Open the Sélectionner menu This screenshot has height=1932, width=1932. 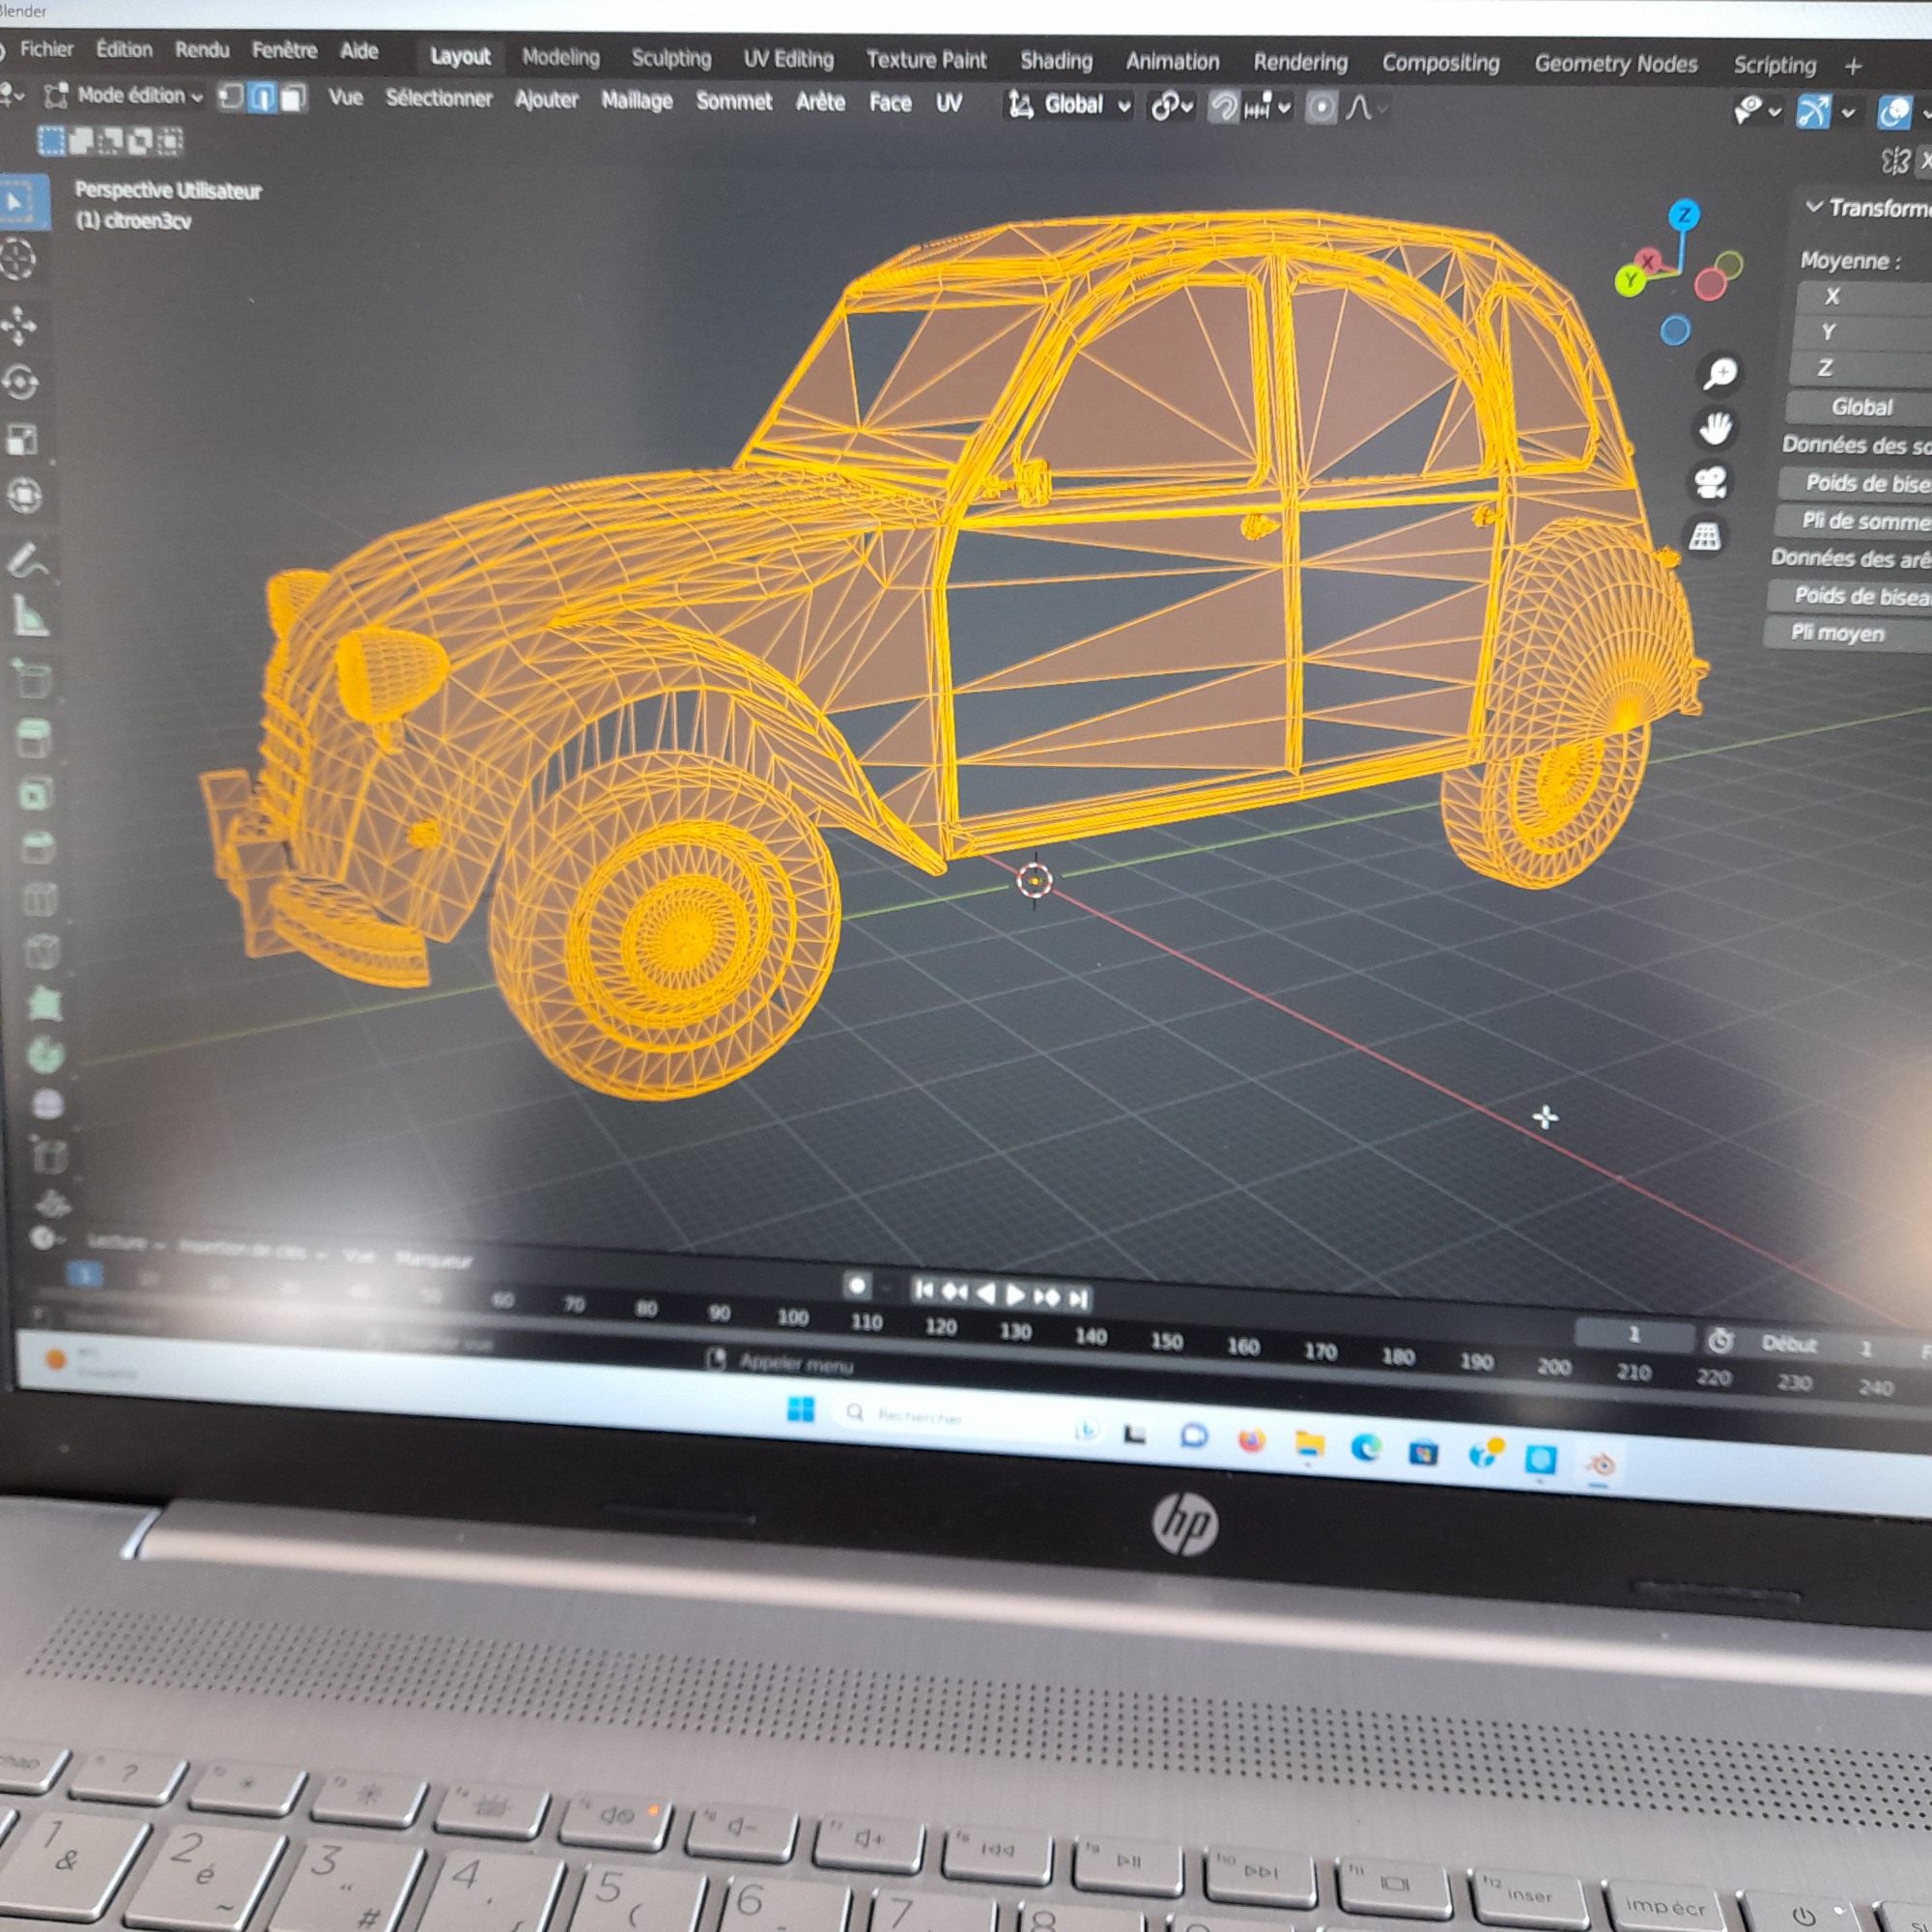tap(439, 98)
